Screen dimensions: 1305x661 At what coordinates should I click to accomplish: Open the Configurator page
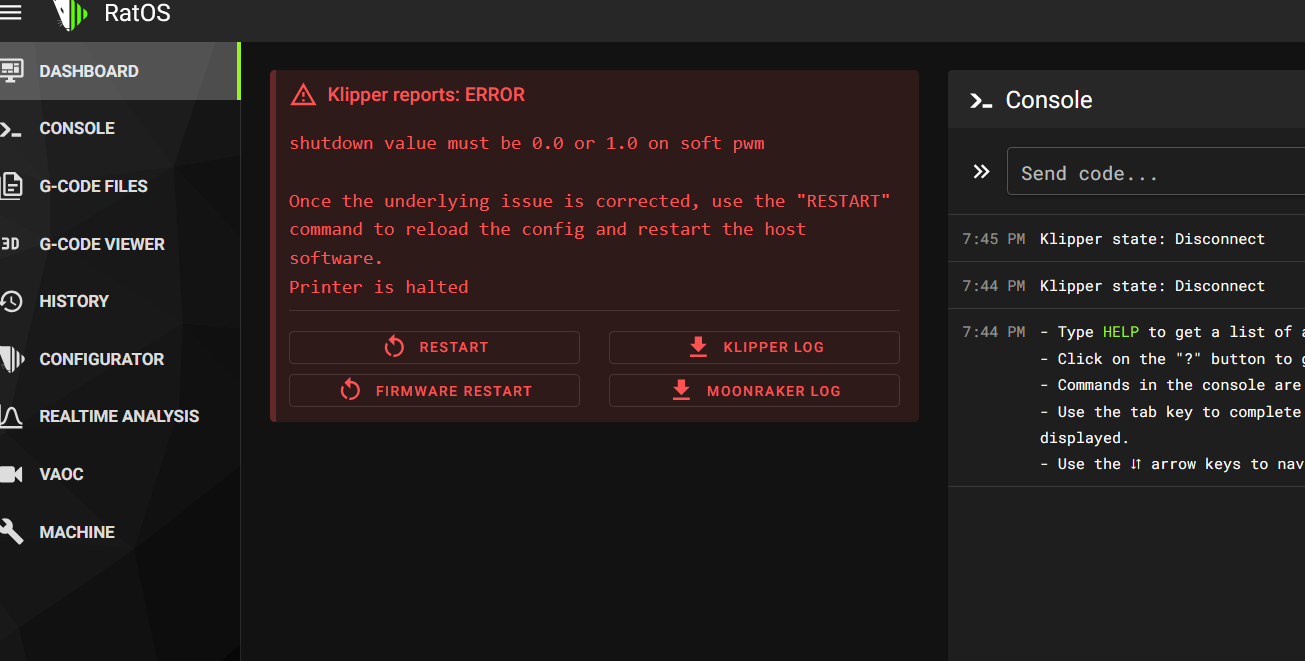tap(120, 359)
